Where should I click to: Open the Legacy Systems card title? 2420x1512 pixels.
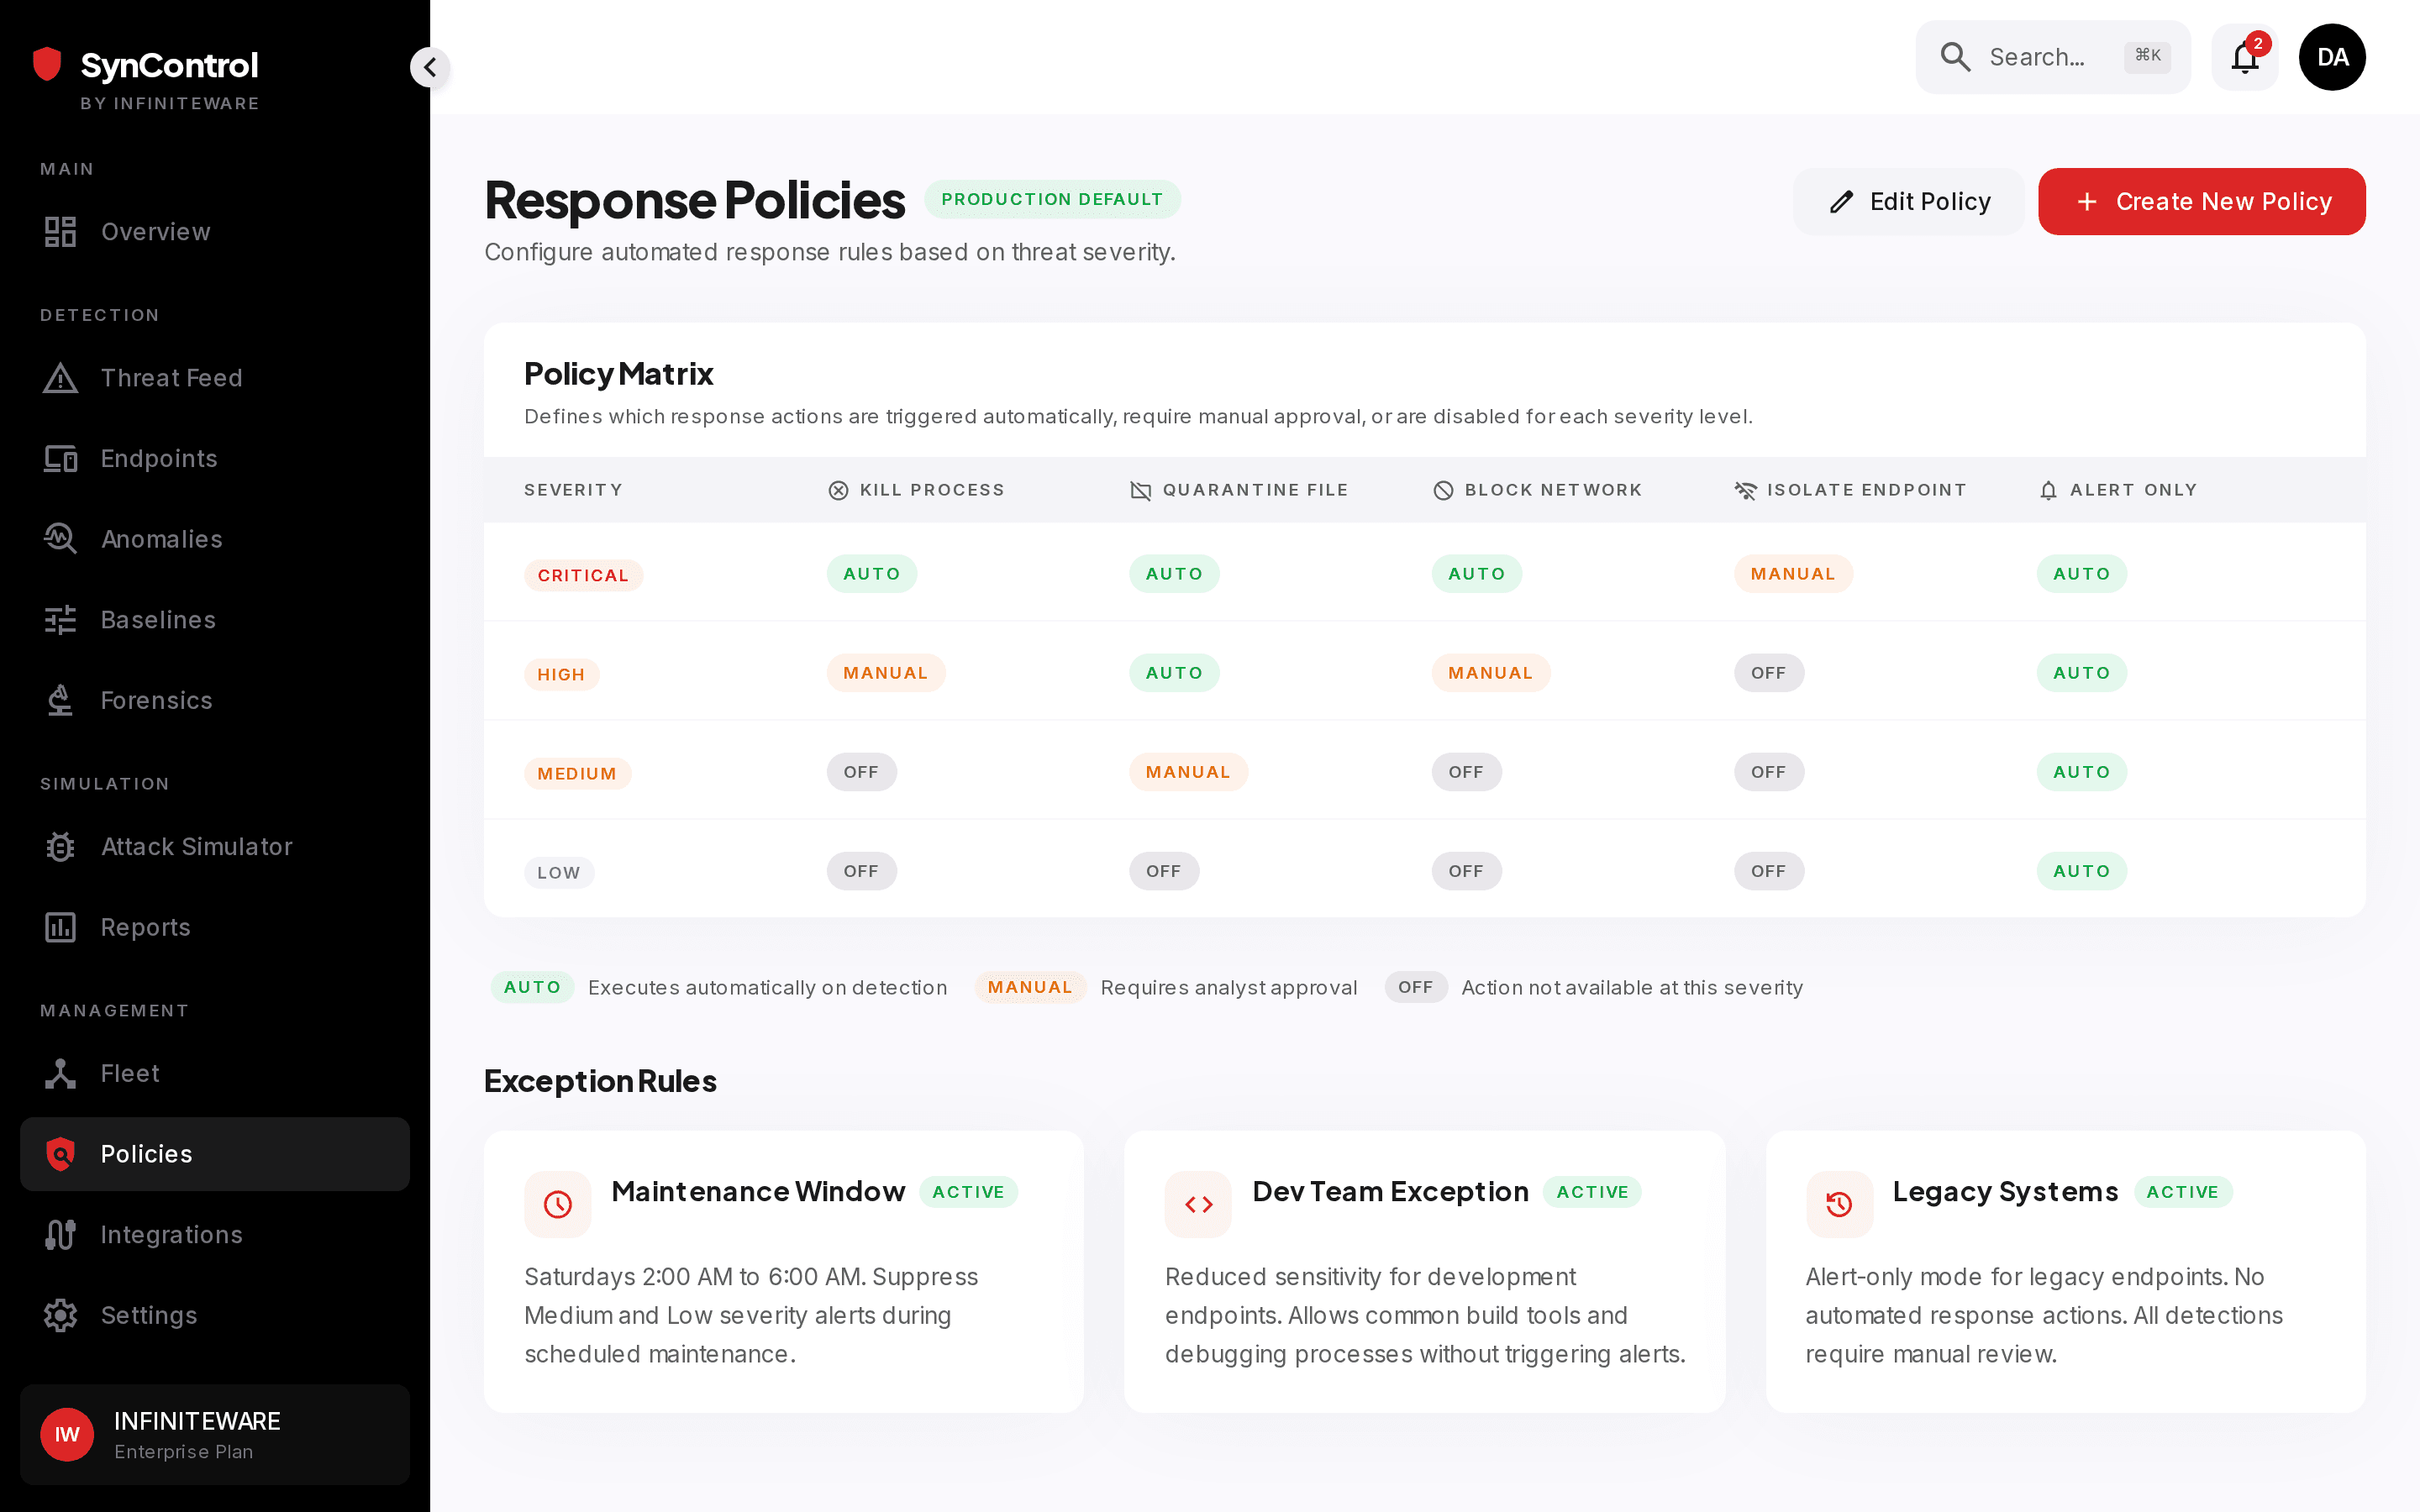point(2005,1192)
